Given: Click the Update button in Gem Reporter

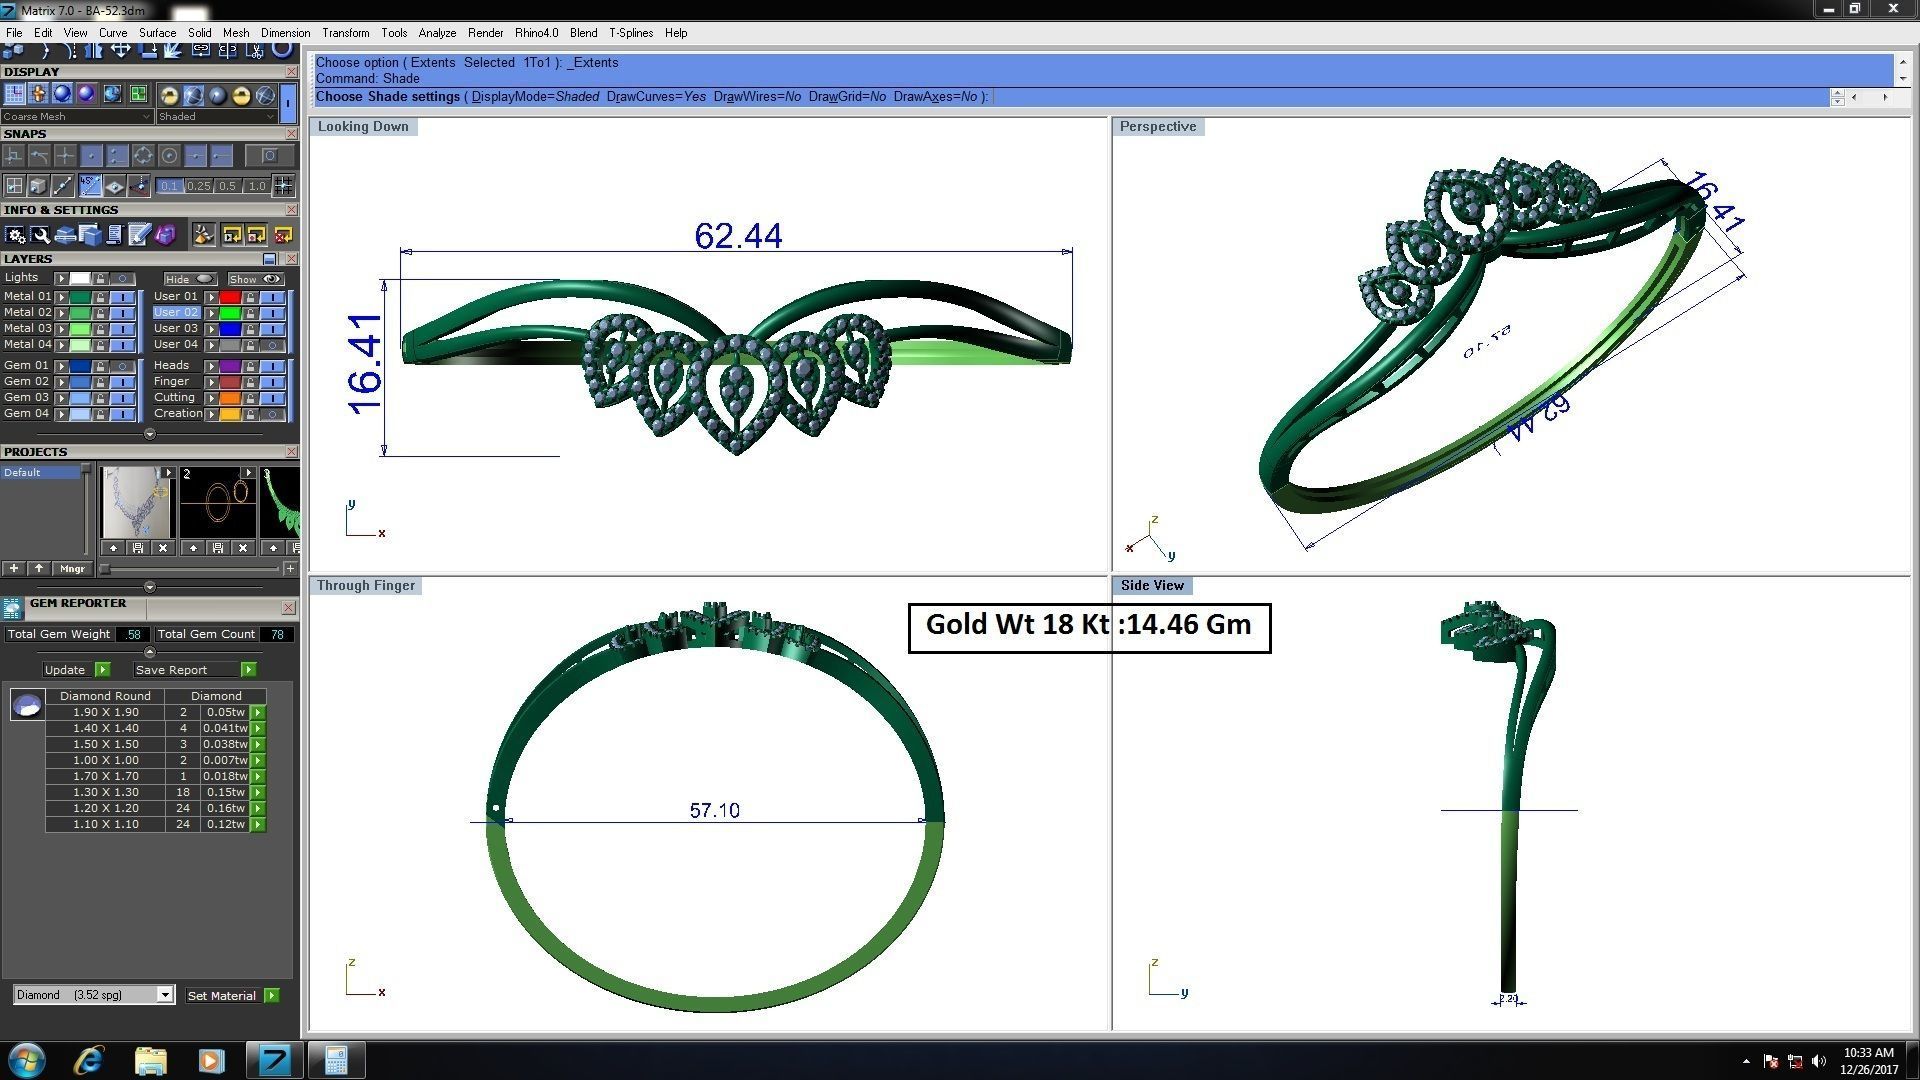Looking at the screenshot, I should [76, 670].
